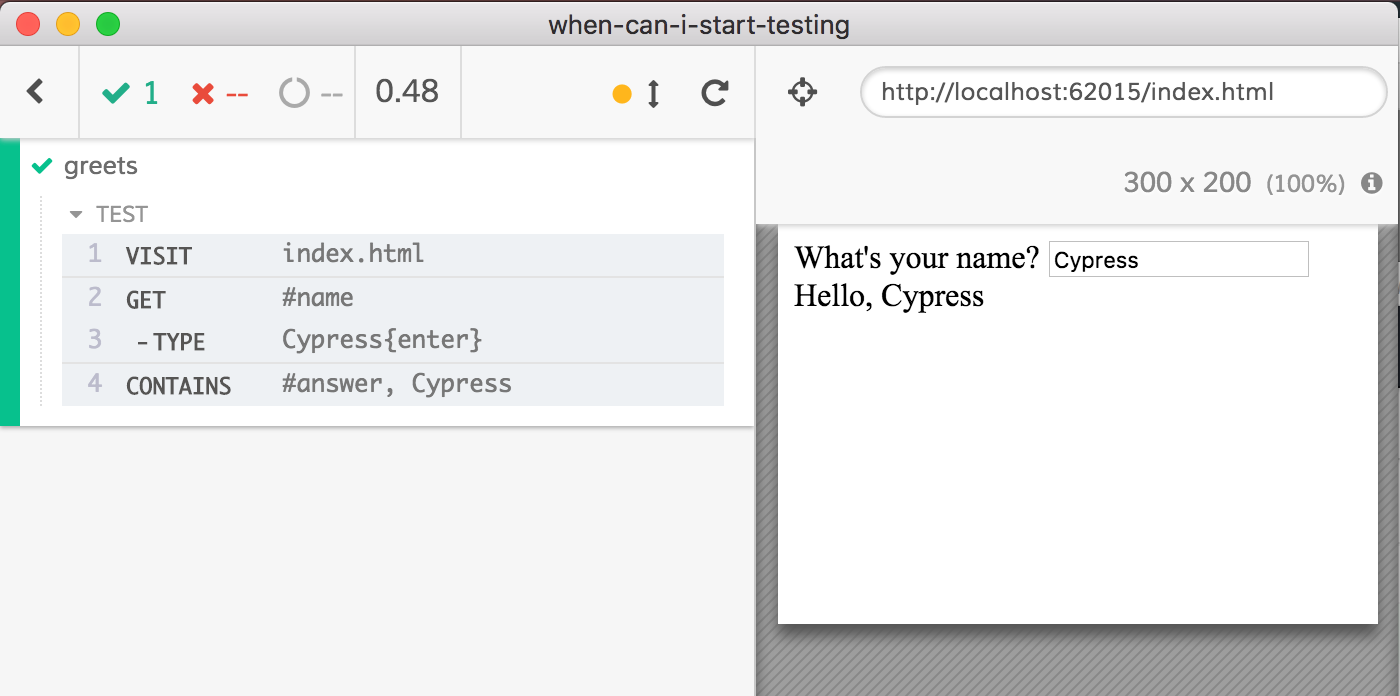Click the 0.48 test duration value
This screenshot has height=696, width=1400.
[407, 92]
